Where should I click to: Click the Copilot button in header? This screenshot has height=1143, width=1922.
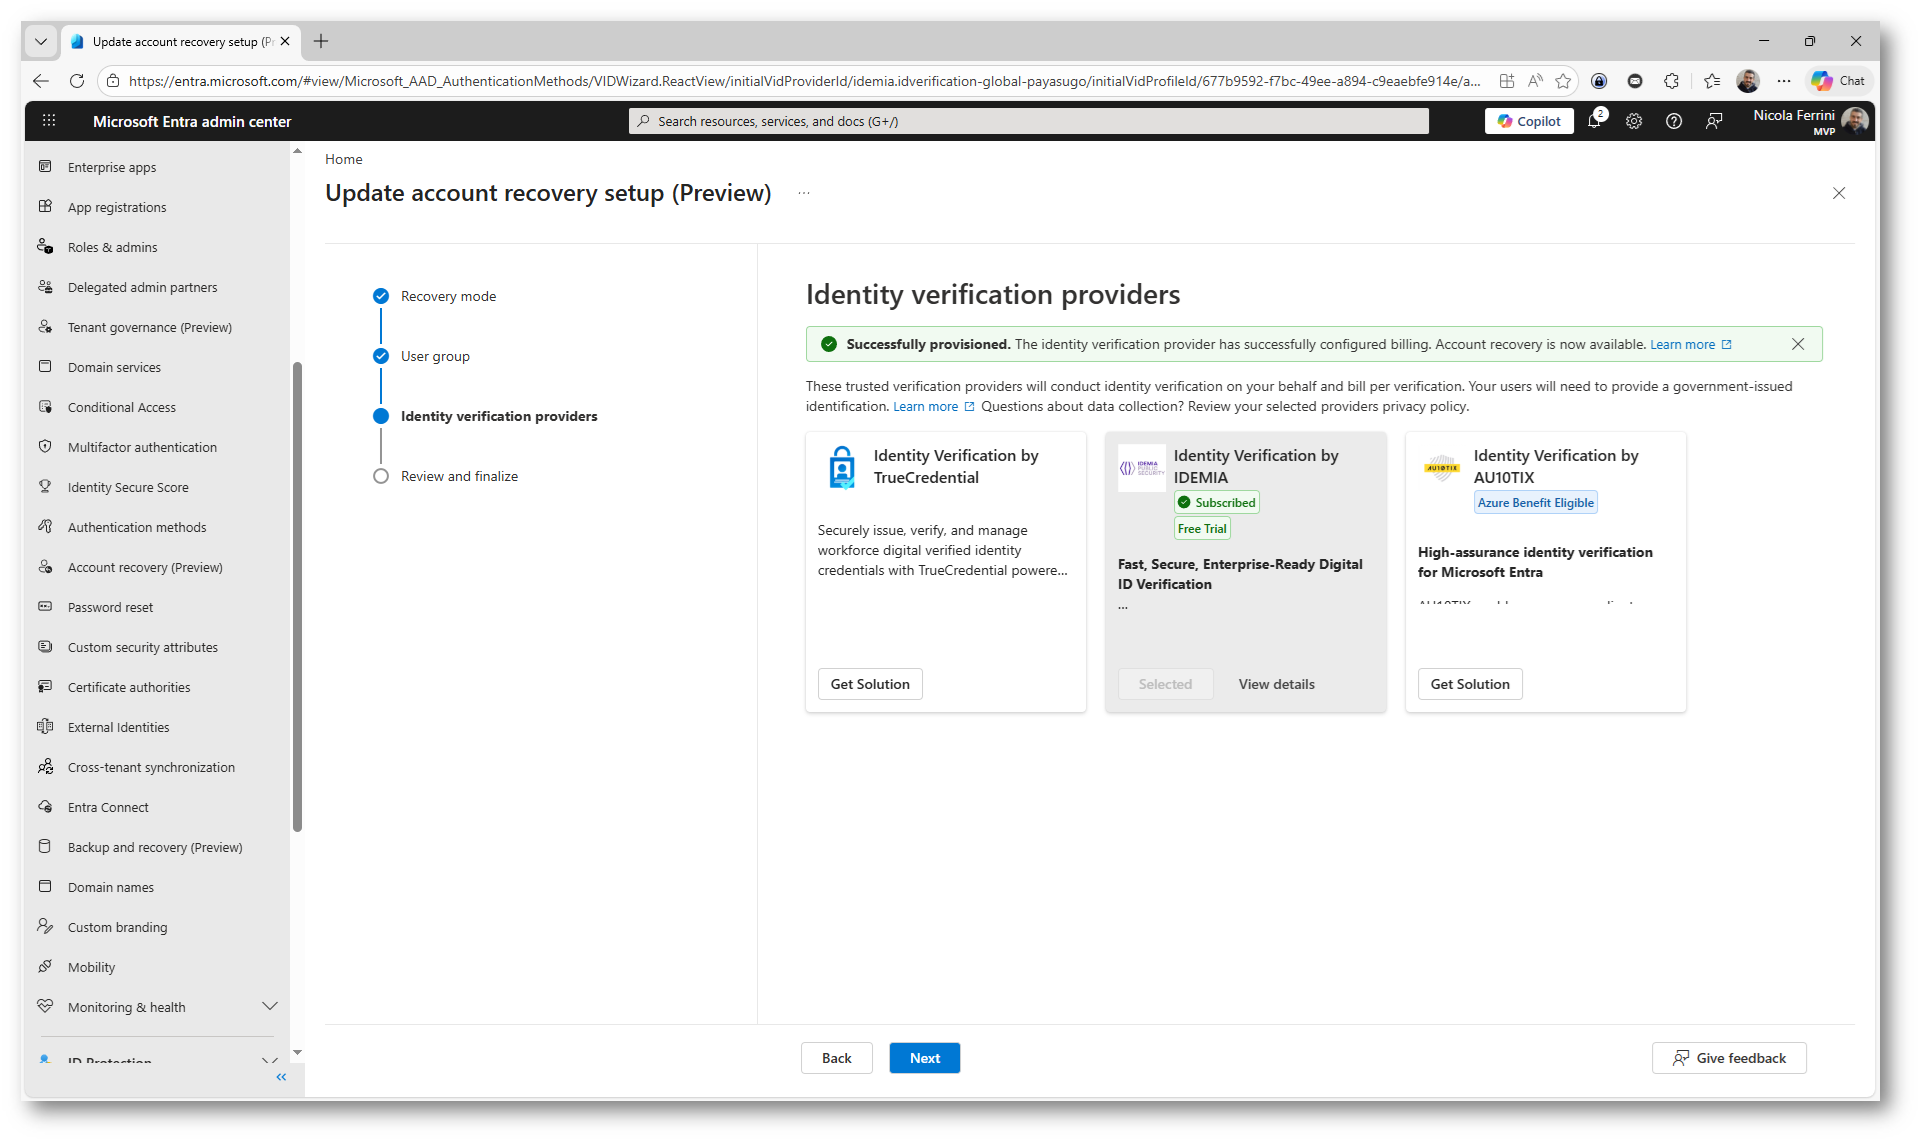(x=1529, y=121)
